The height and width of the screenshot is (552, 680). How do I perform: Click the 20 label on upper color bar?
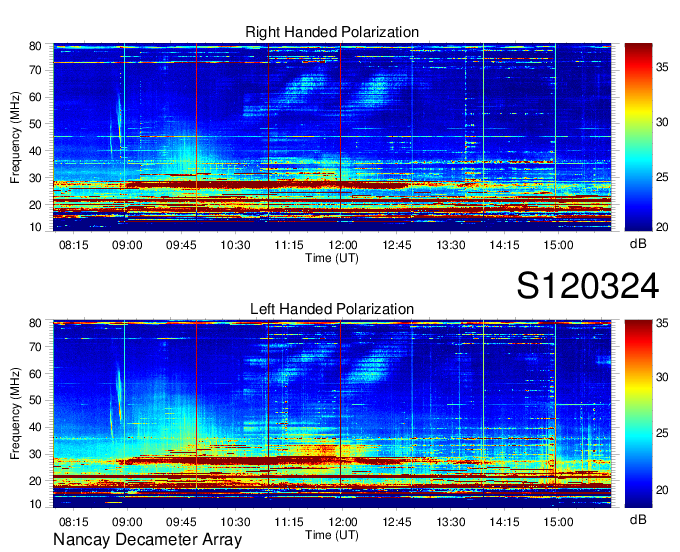pos(662,227)
